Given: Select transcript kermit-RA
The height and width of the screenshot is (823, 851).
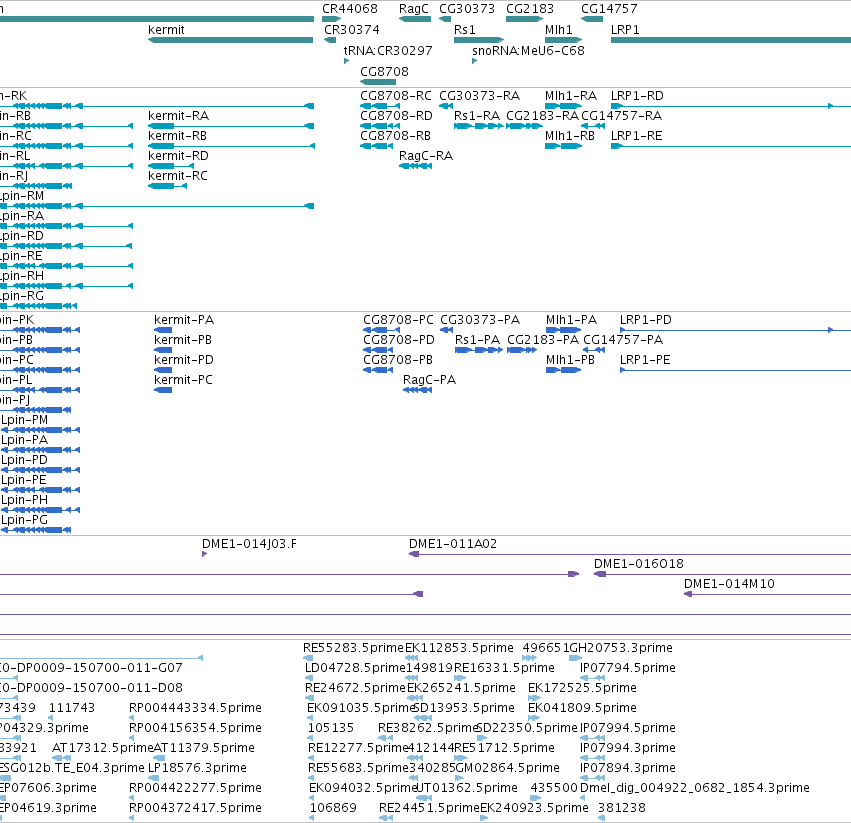Looking at the screenshot, I should (x=178, y=116).
